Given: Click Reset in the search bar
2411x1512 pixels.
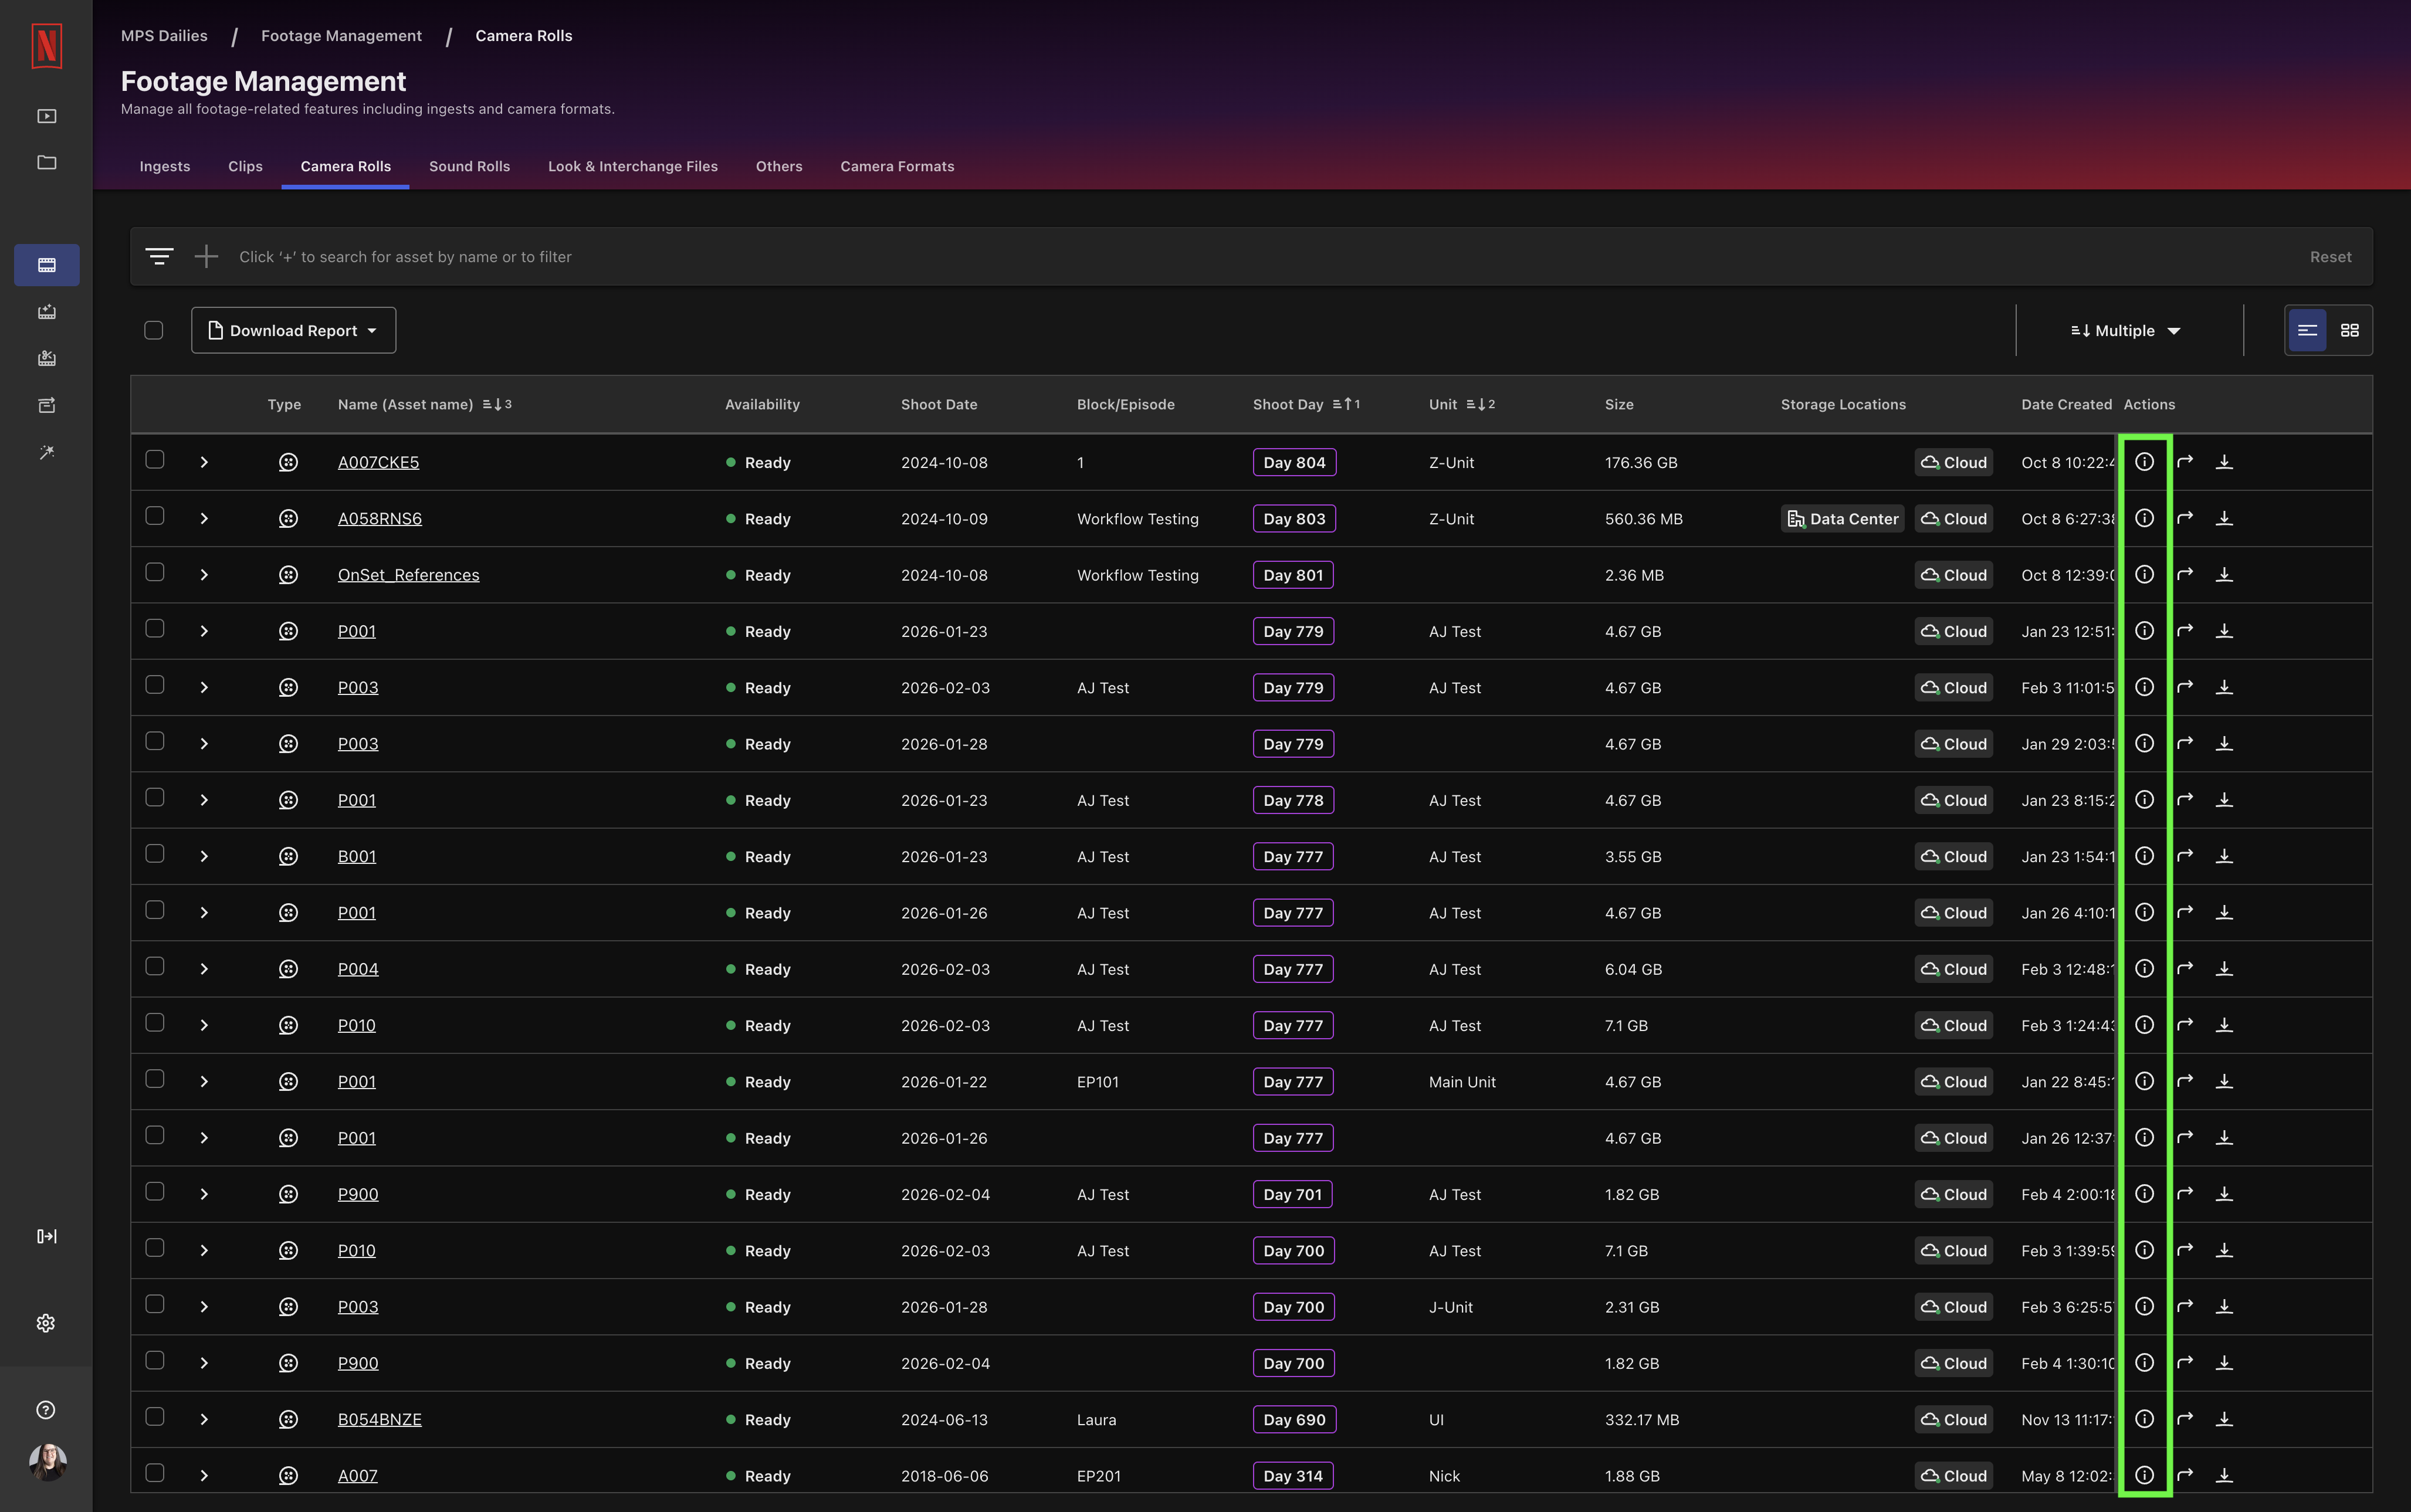Looking at the screenshot, I should tap(2329, 256).
